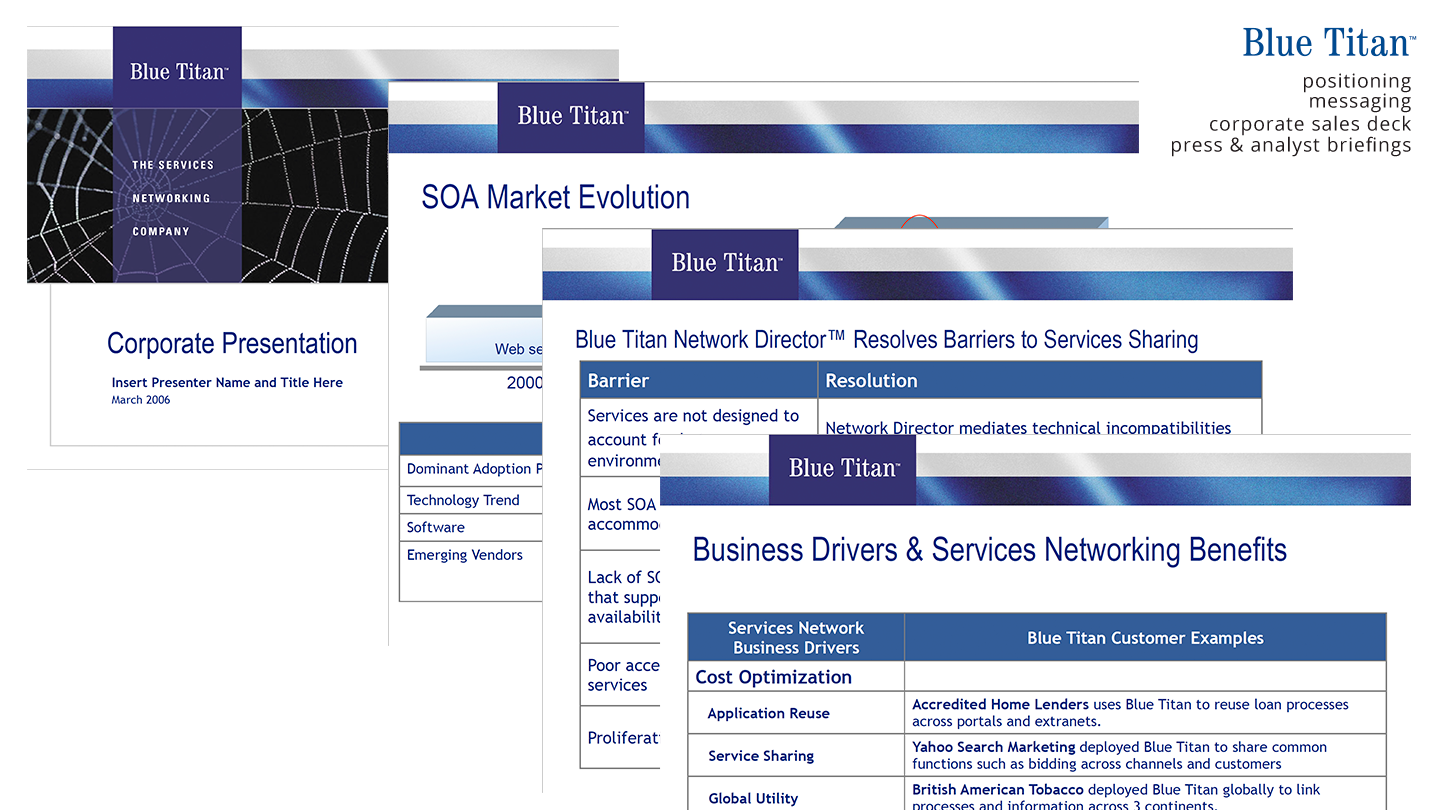This screenshot has width=1440, height=810.
Task: Click the 'Poor acce services' barrier cell
Action: 621,675
